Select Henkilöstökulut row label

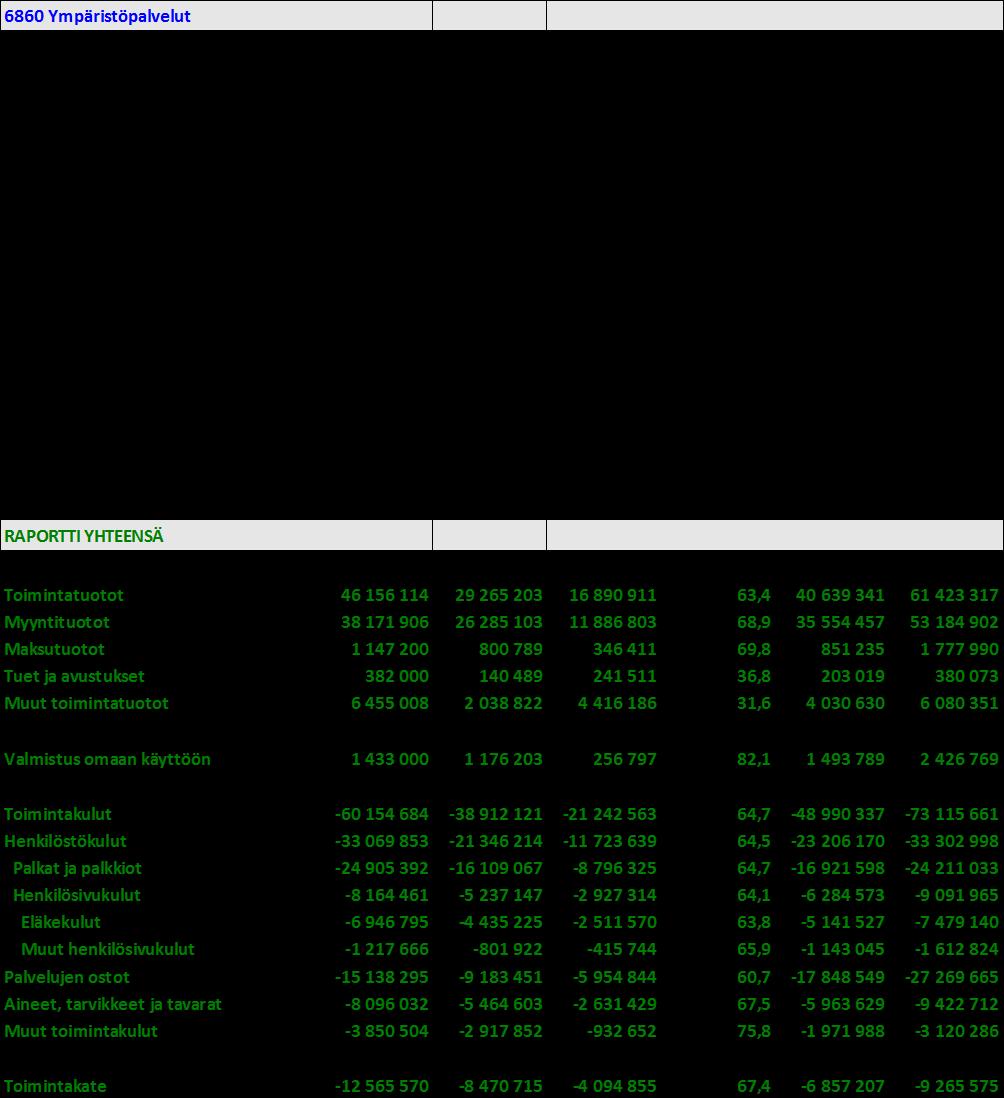point(65,841)
